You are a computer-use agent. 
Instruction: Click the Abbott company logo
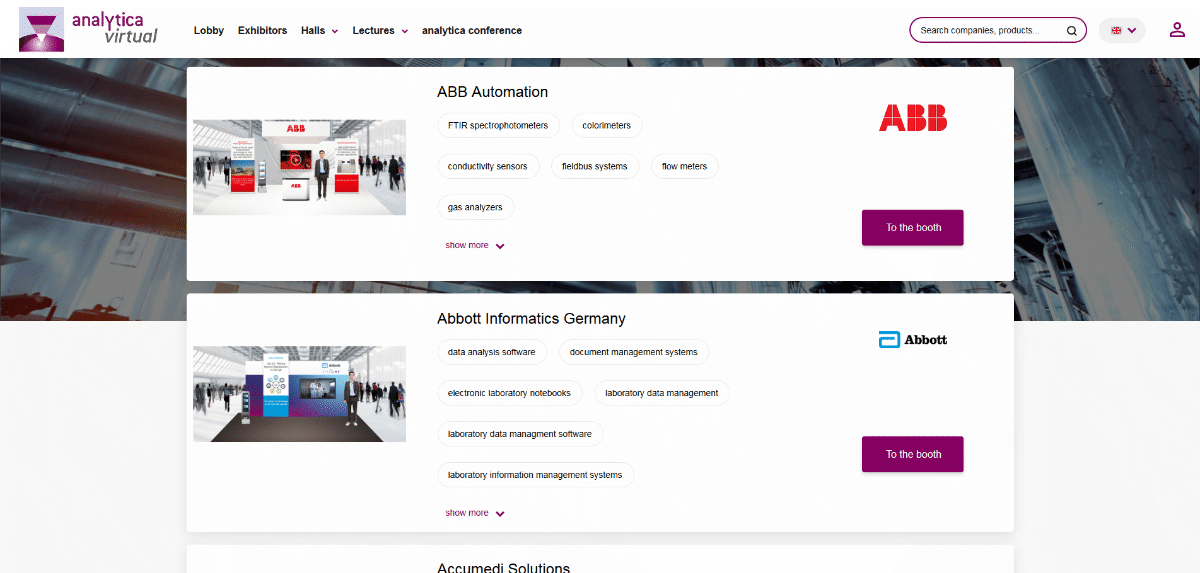[913, 340]
